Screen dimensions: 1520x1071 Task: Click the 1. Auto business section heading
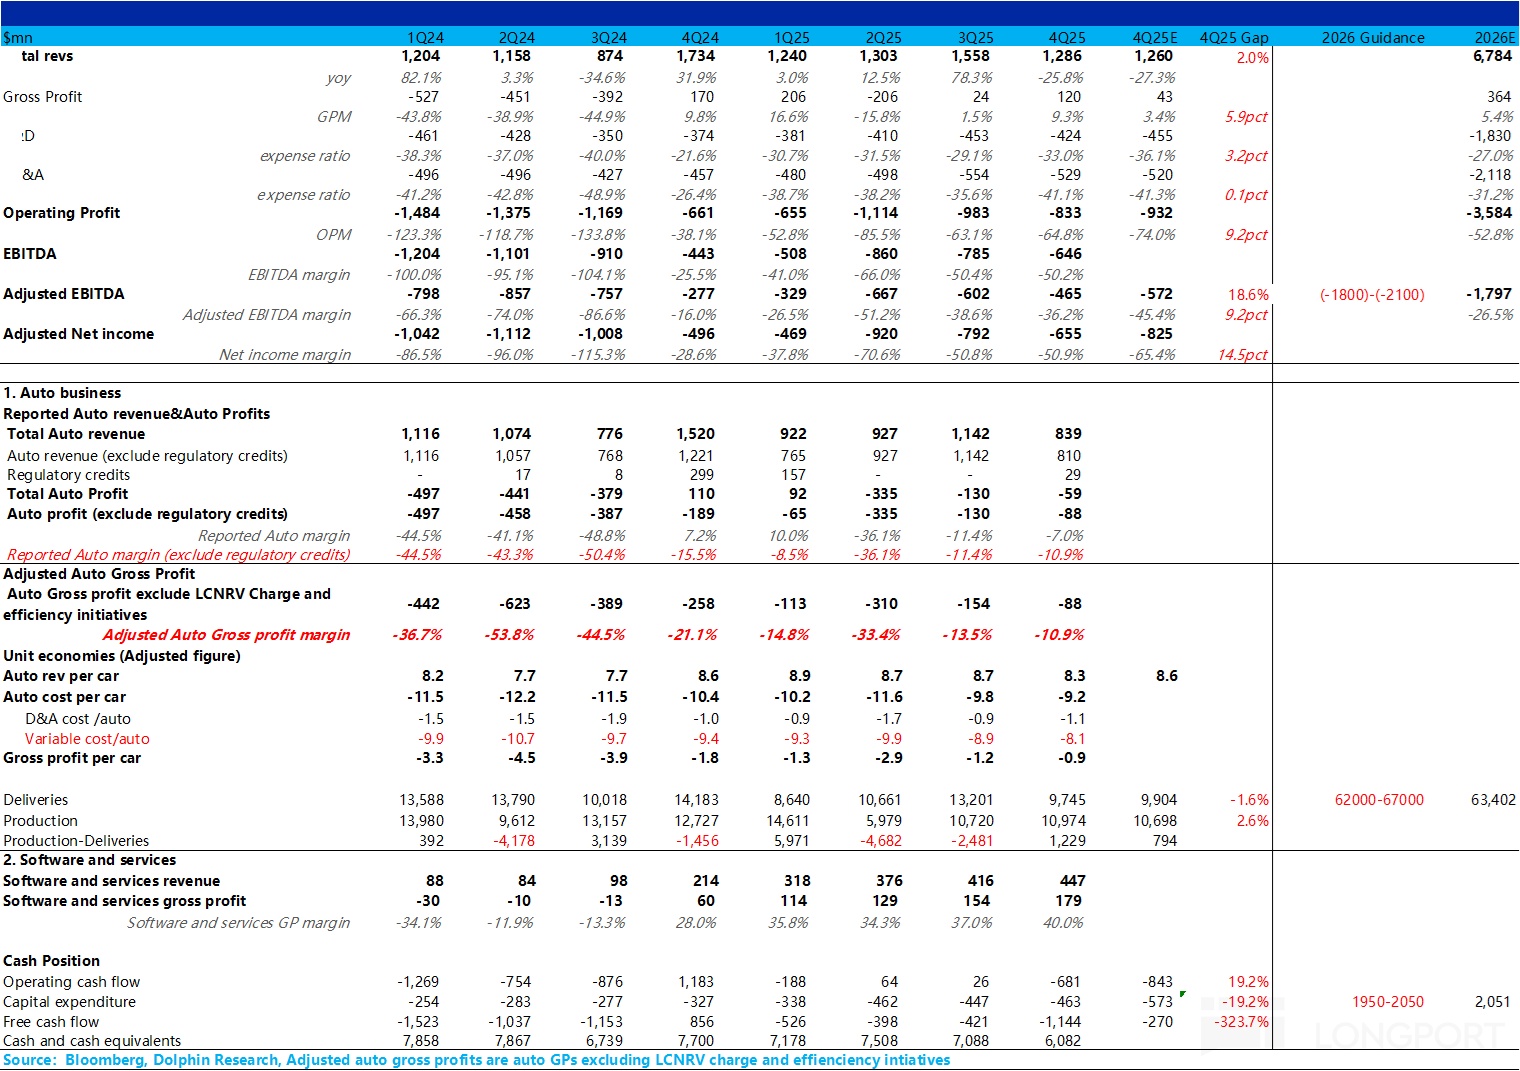pyautogui.click(x=62, y=393)
